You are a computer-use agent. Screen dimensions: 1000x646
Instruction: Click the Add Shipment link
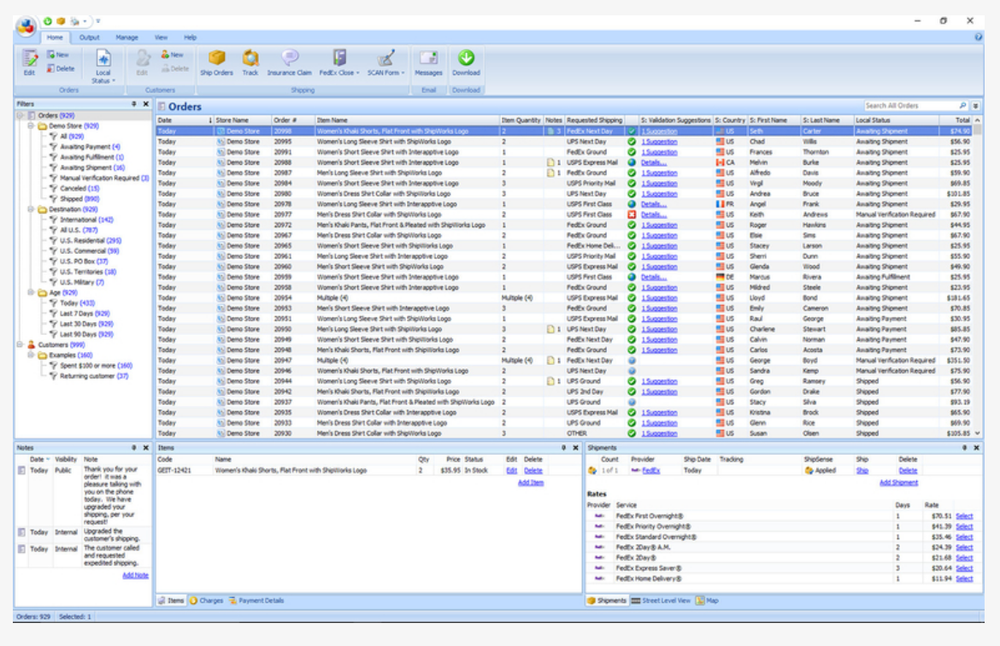[899, 483]
